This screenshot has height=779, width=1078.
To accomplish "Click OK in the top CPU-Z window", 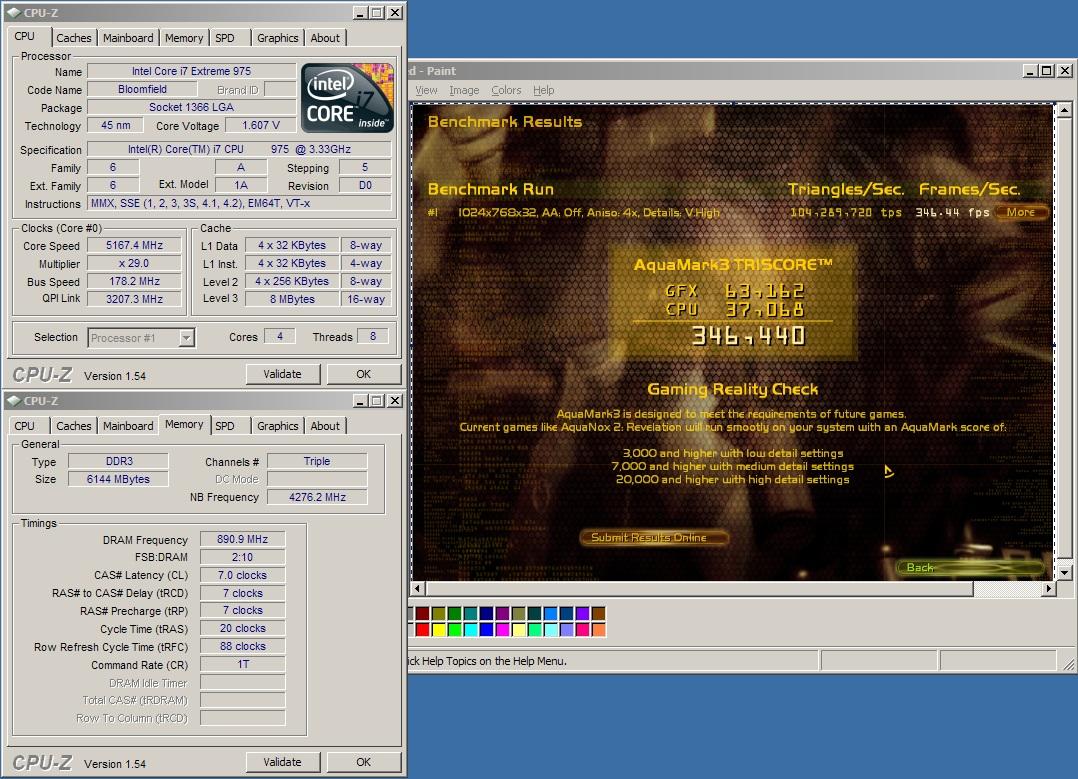I will 364,374.
